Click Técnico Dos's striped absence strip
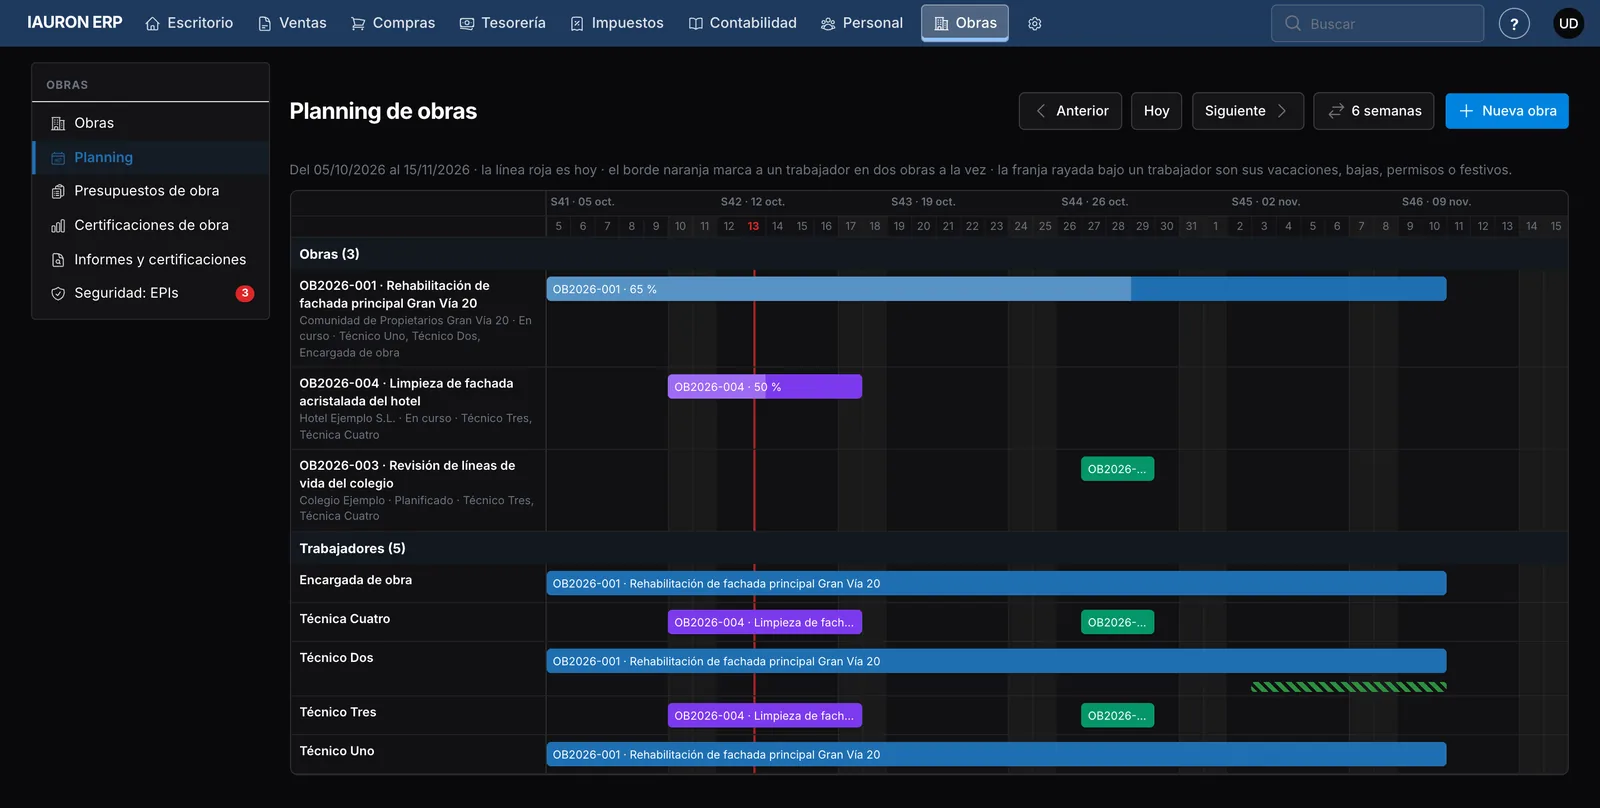 [x=1348, y=687]
